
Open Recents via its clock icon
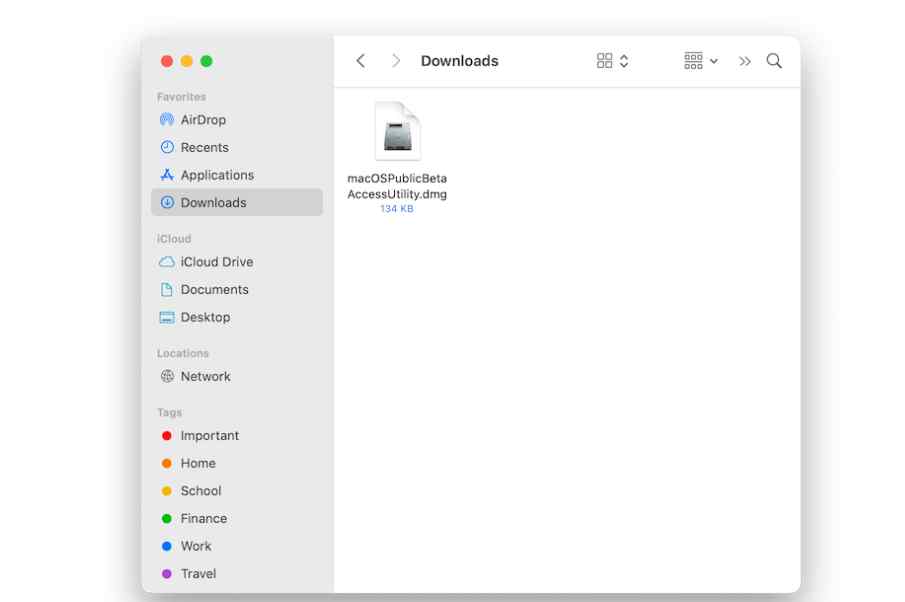tap(167, 147)
